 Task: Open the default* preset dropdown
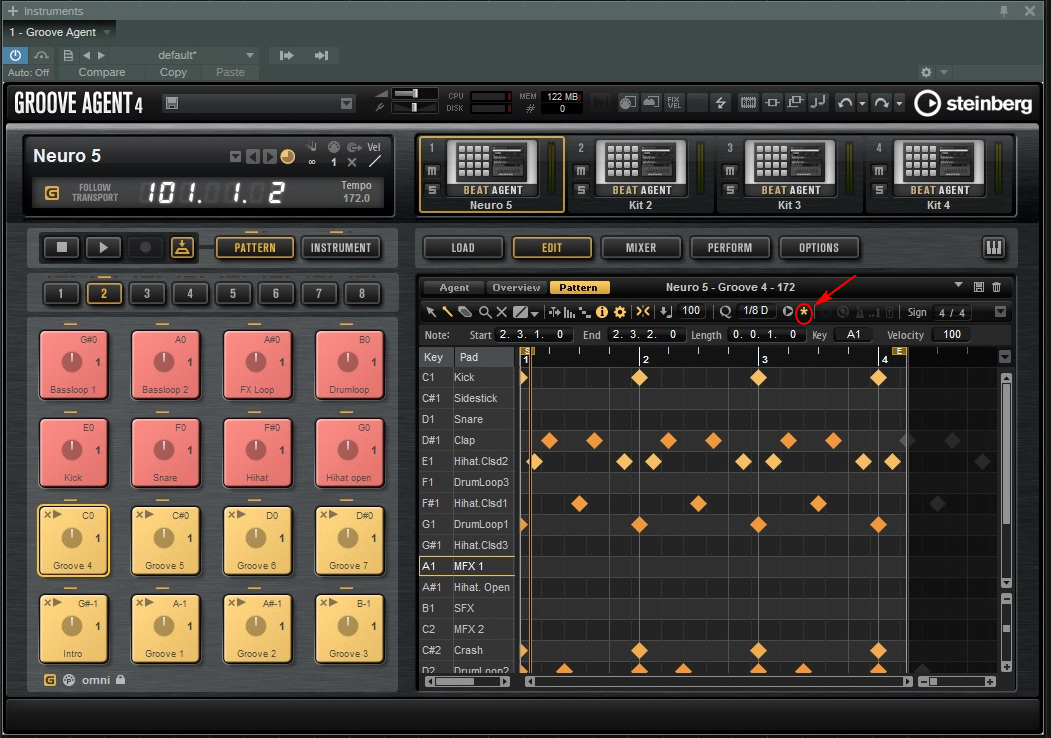(x=250, y=56)
